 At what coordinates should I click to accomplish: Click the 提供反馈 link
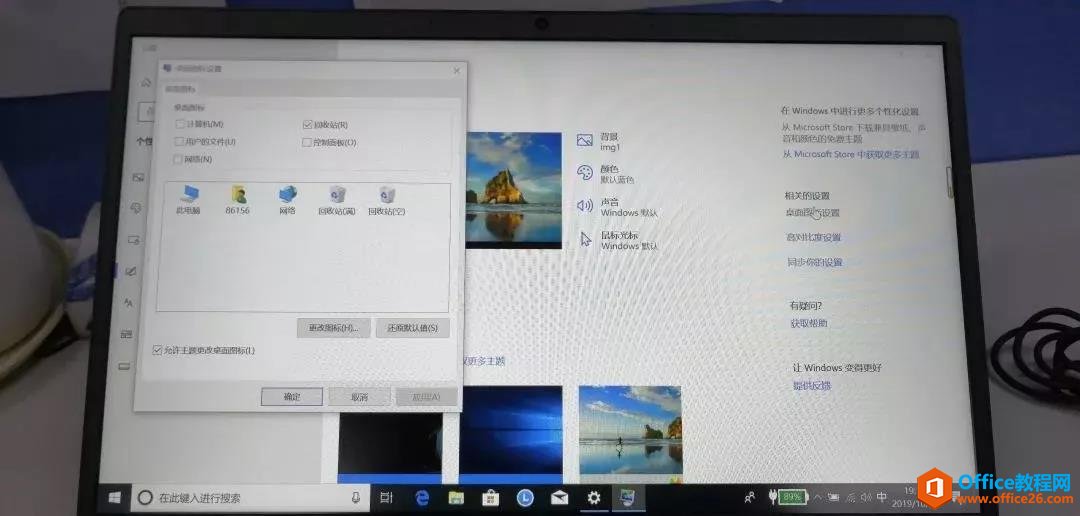812,386
